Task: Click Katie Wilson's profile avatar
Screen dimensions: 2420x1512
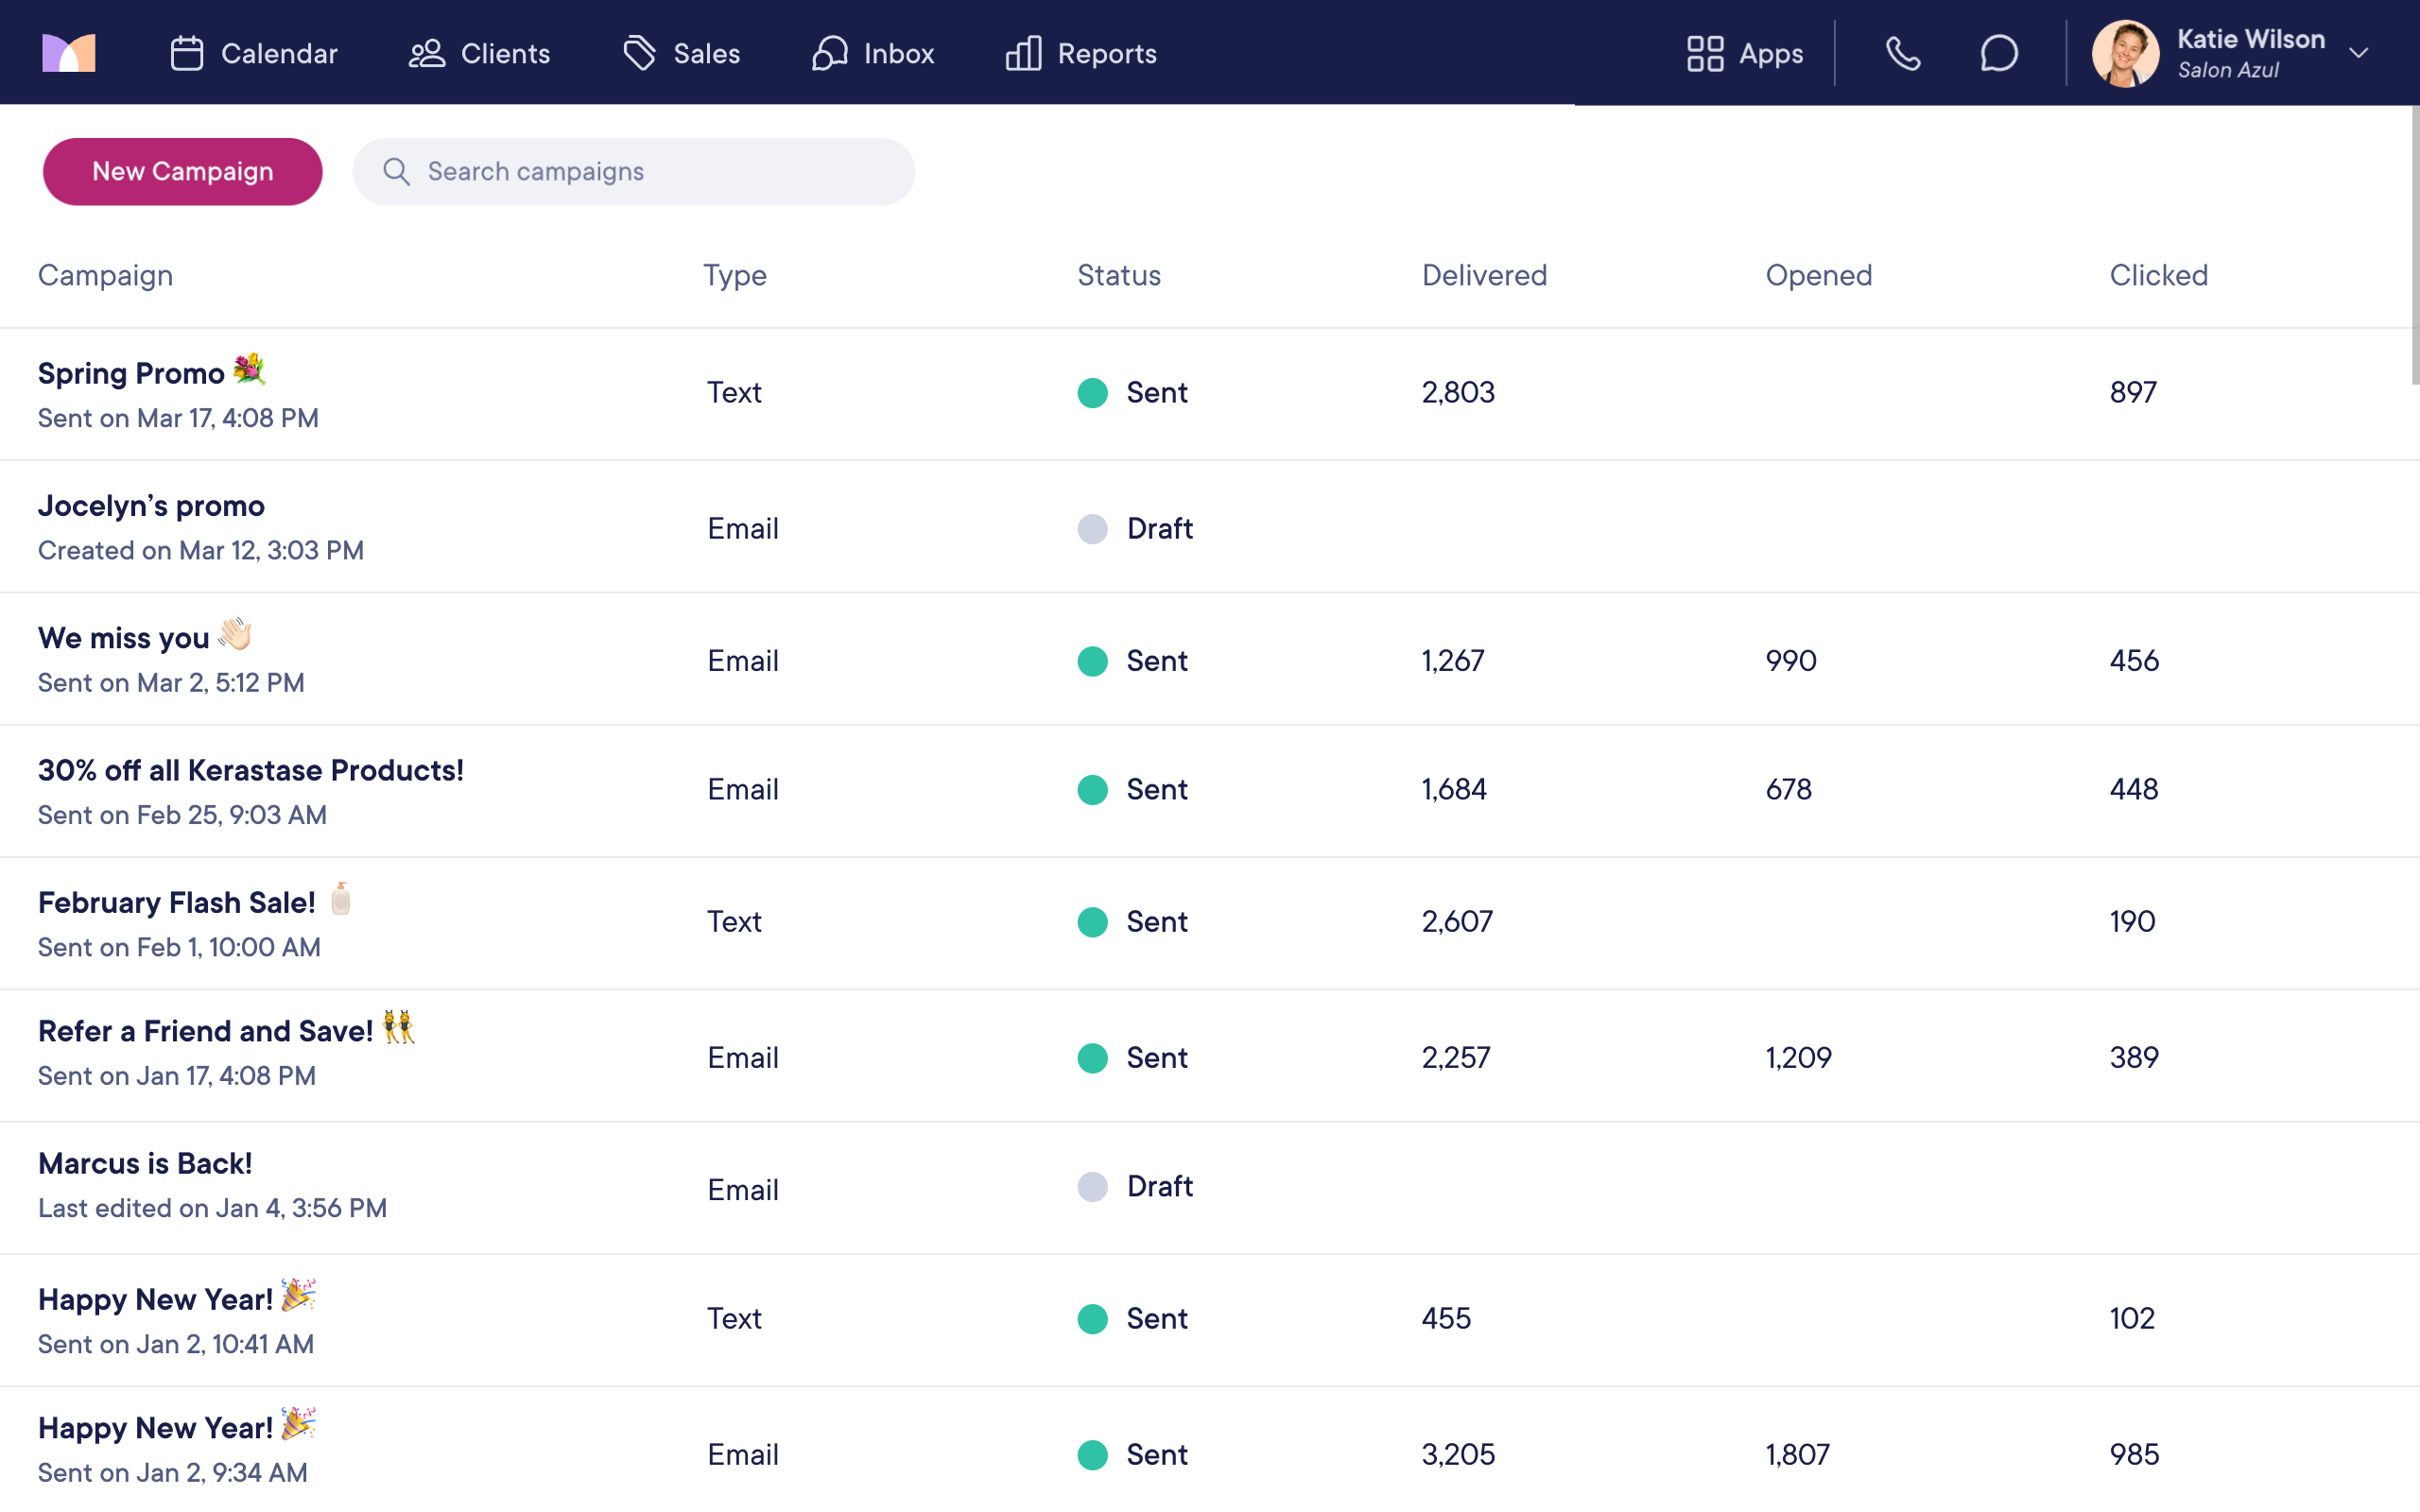Action: click(2125, 53)
